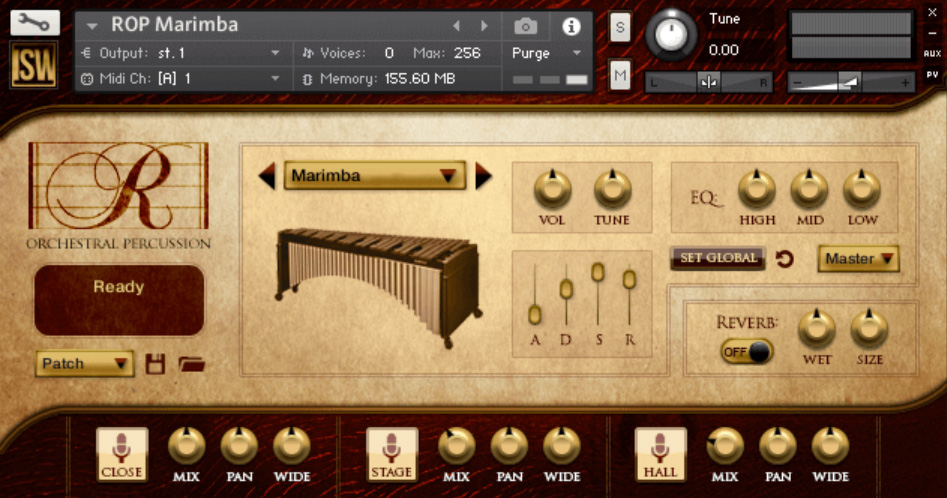Open the wrench instrument edit mode
Screen dimensions: 947x498
tap(34, 23)
